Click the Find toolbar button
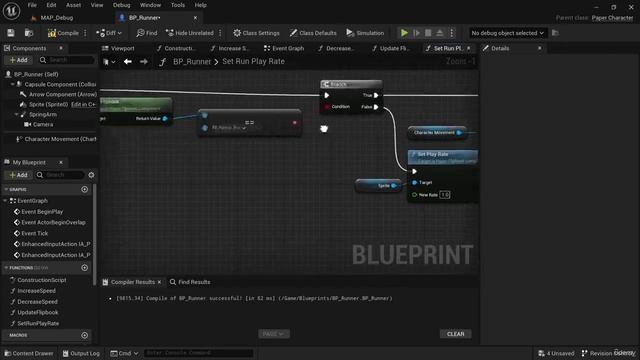Viewport: 640px width, 360px height. [x=147, y=33]
